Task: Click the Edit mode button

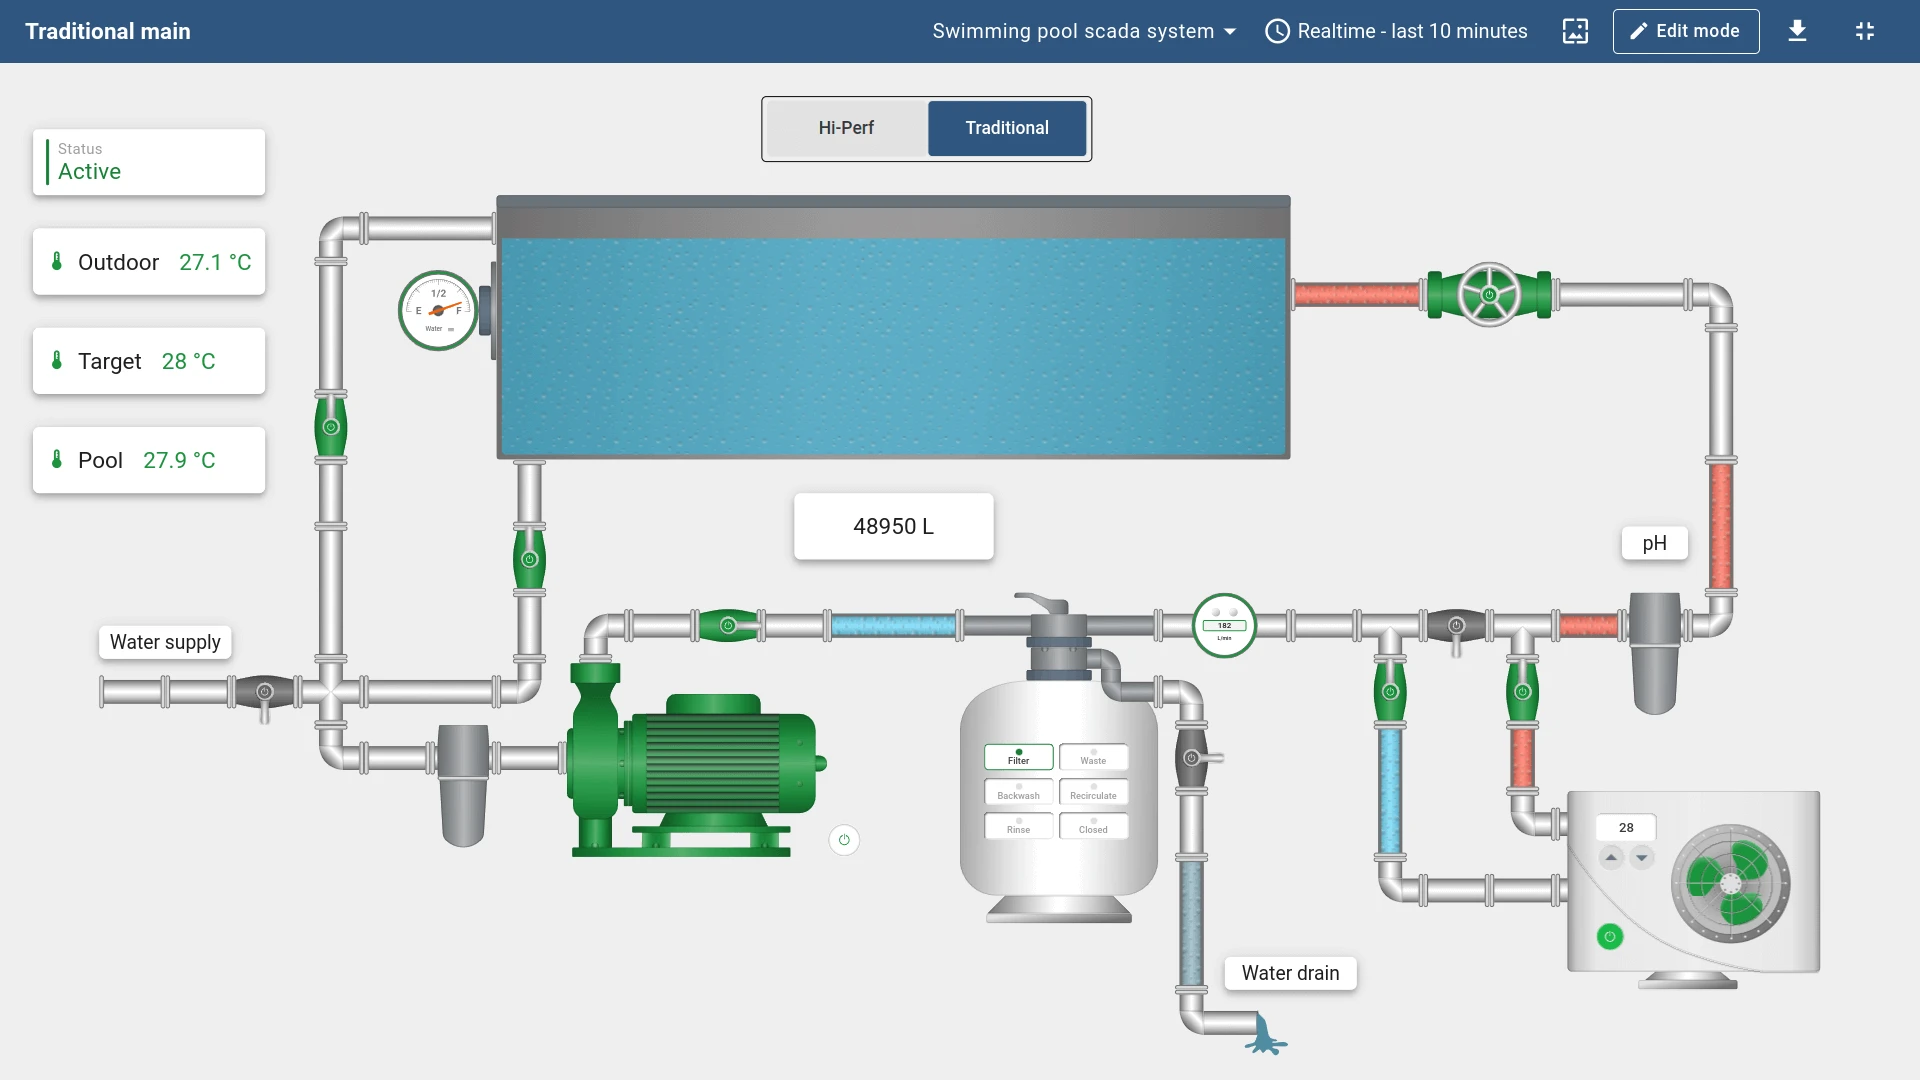Action: [1686, 31]
